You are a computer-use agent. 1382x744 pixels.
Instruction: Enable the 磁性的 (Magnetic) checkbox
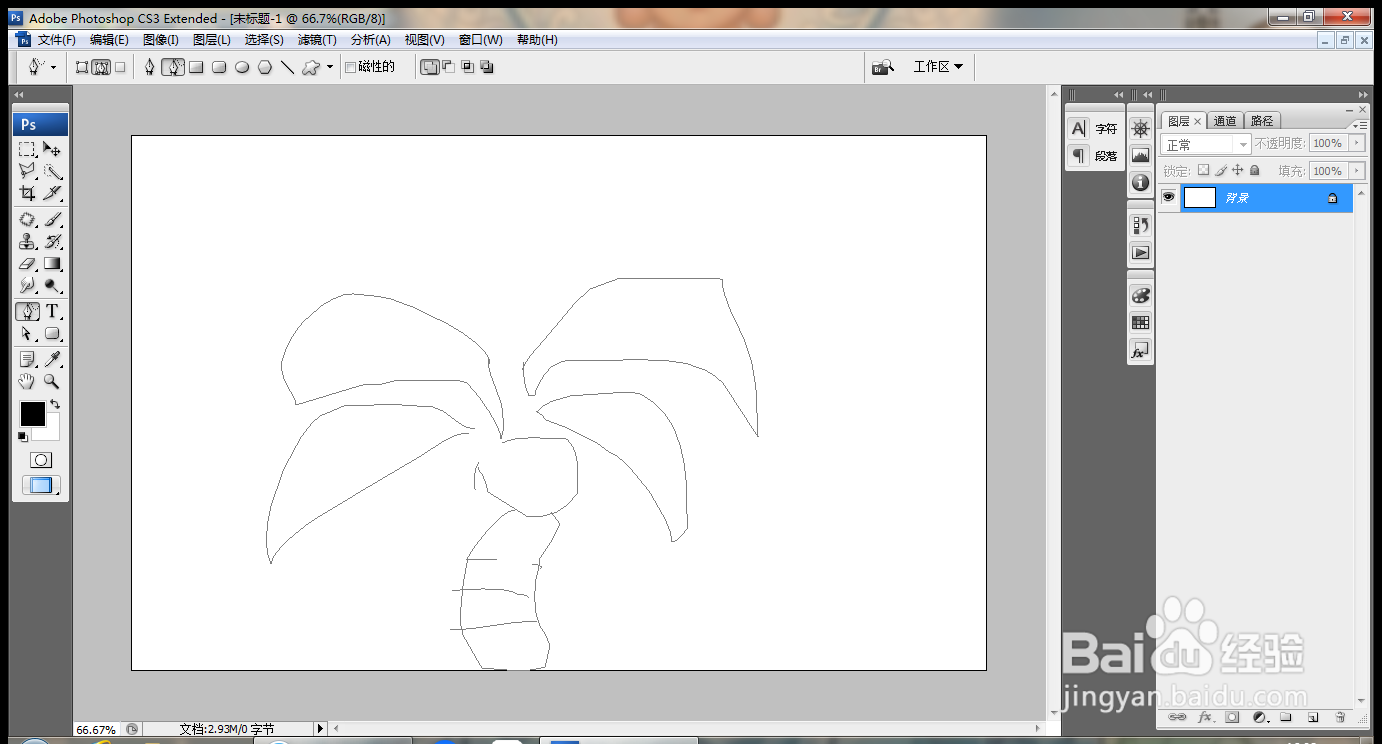(350, 67)
